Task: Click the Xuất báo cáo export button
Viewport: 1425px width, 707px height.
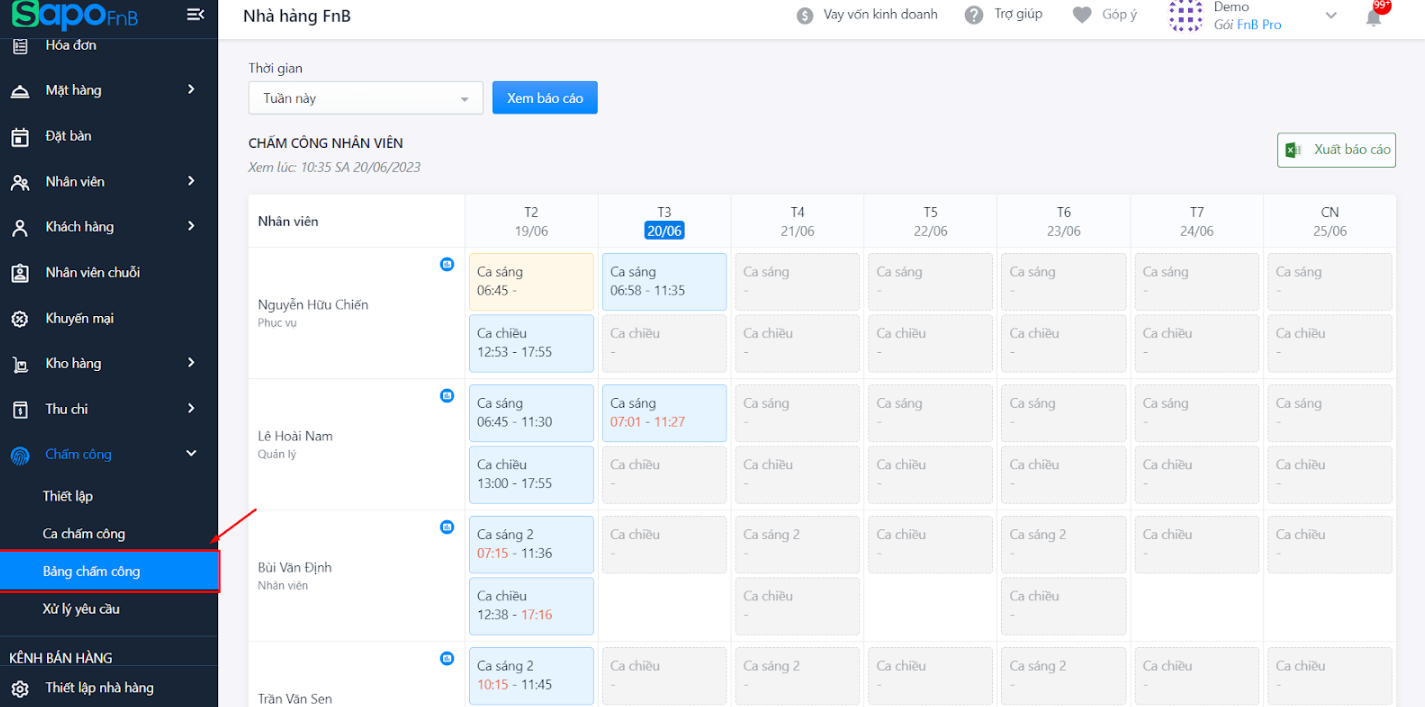Action: pos(1336,150)
